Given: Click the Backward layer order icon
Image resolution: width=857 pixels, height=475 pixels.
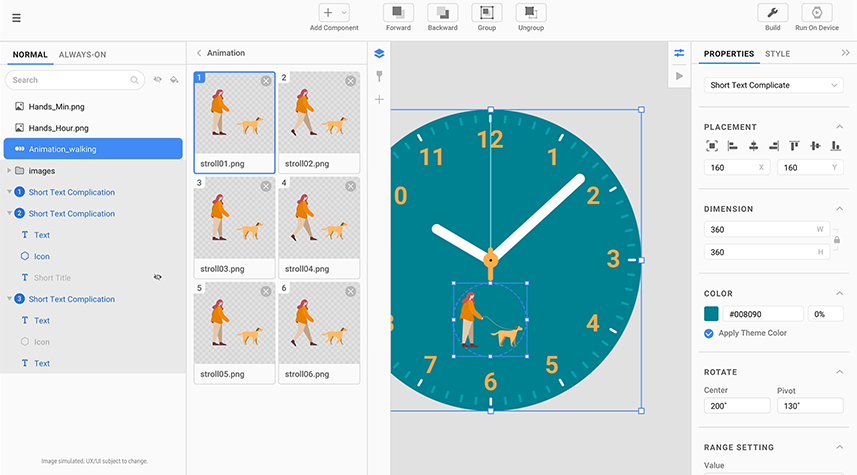Looking at the screenshot, I should (442, 13).
